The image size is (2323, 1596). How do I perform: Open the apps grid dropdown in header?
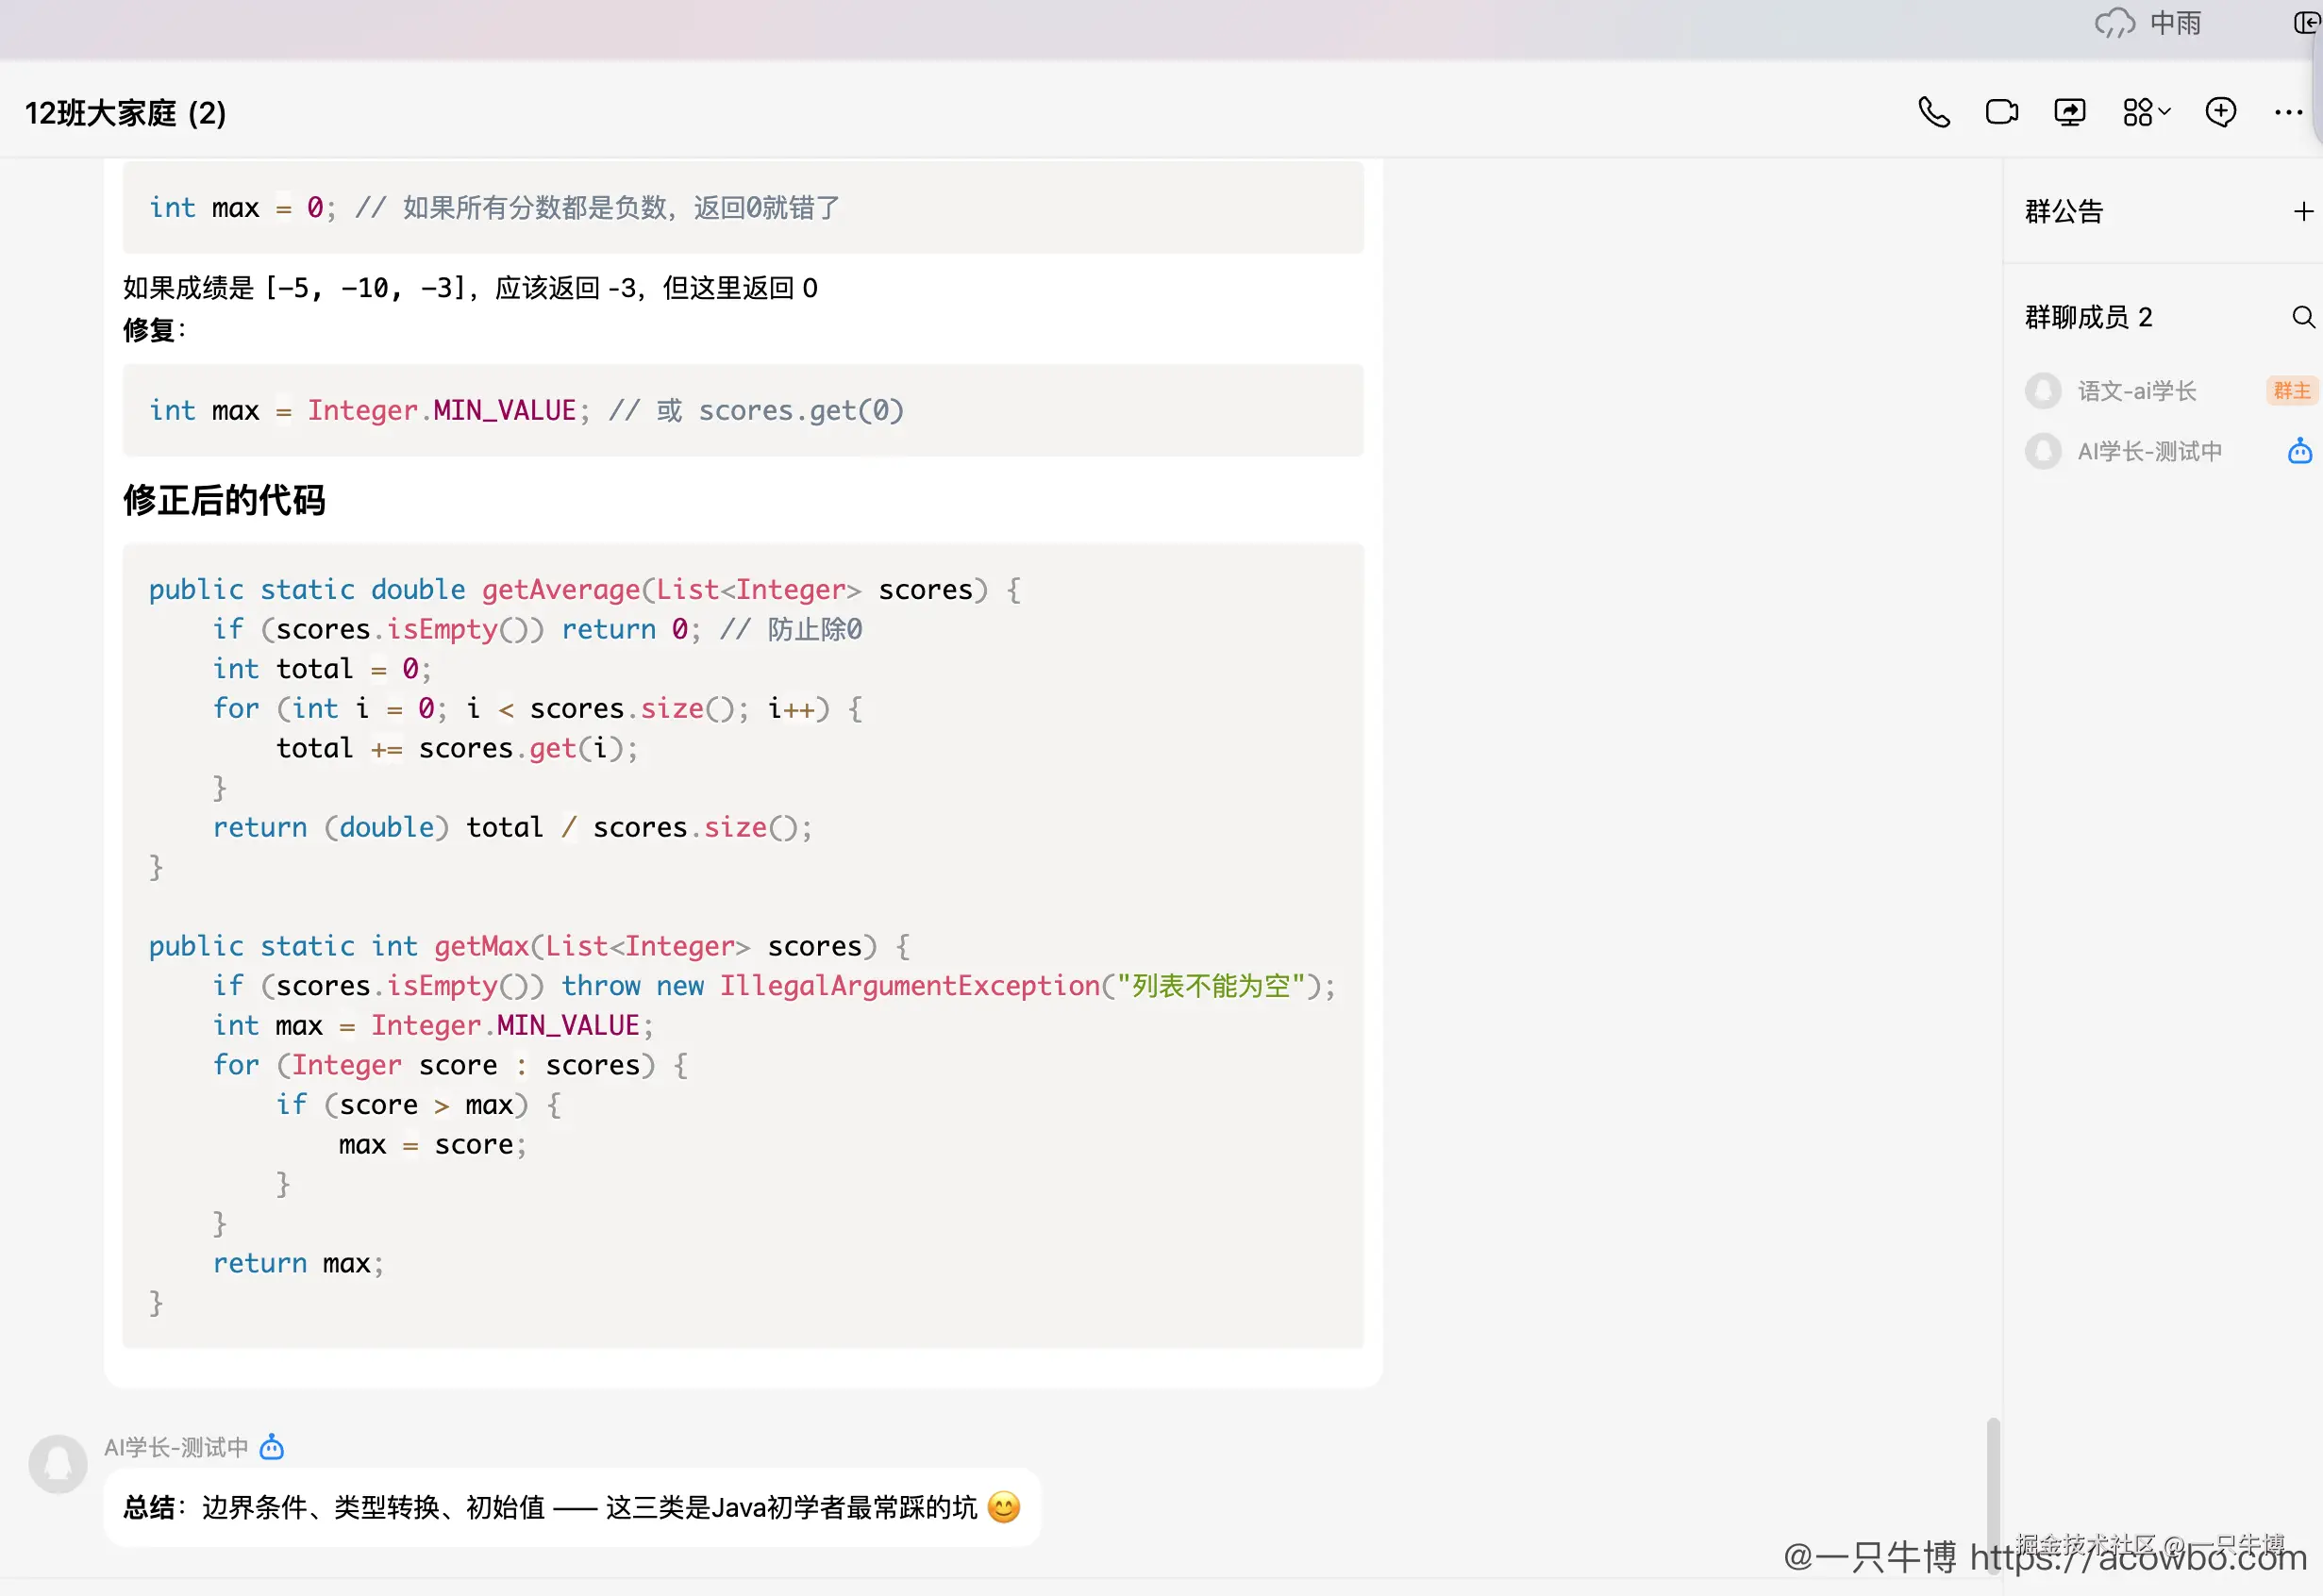coord(2146,112)
